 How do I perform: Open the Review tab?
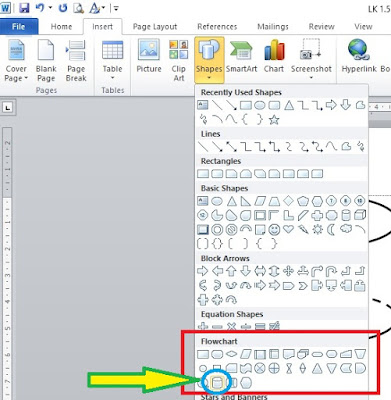pos(322,27)
